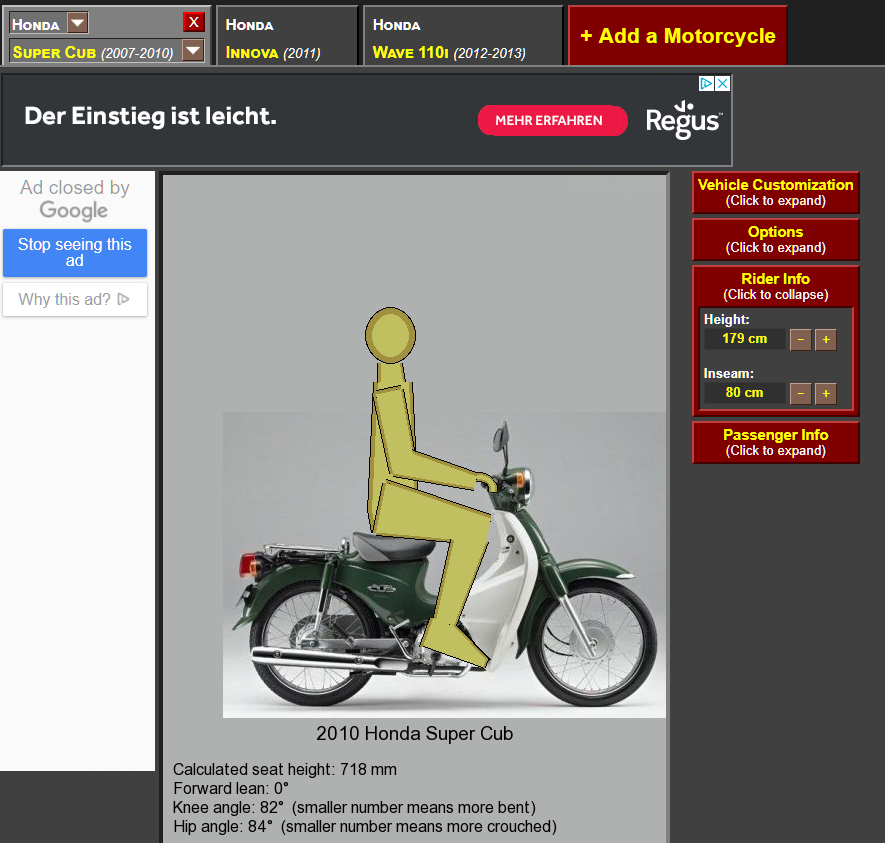Image resolution: width=885 pixels, height=843 pixels.
Task: Open the Honda brand dropdown arrow
Action: click(x=77, y=23)
